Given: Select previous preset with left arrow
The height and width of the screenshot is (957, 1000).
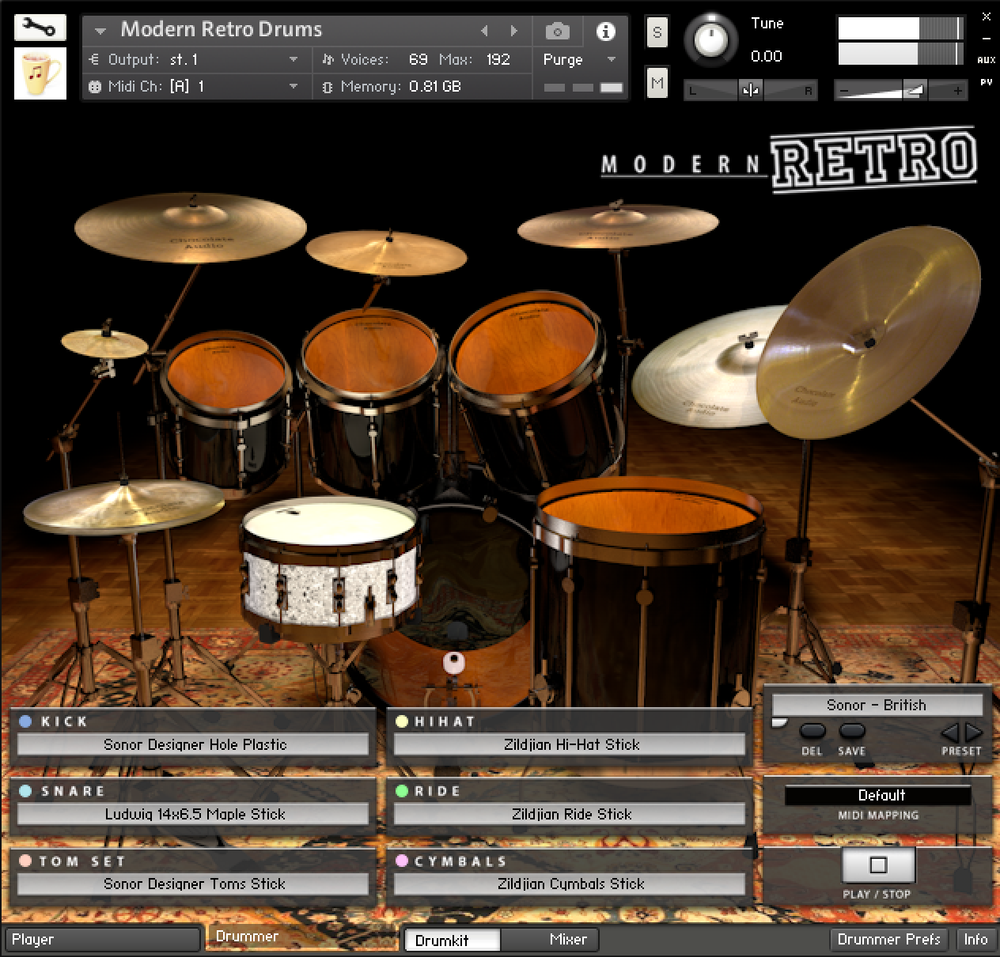Looking at the screenshot, I should pyautogui.click(x=950, y=732).
